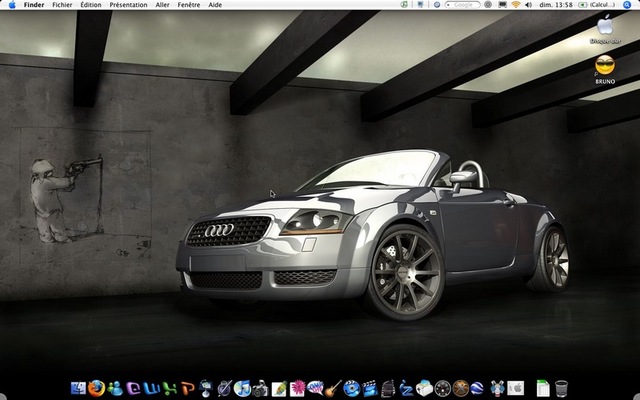Open the Édition menu
The image size is (640, 400).
pyautogui.click(x=91, y=5)
